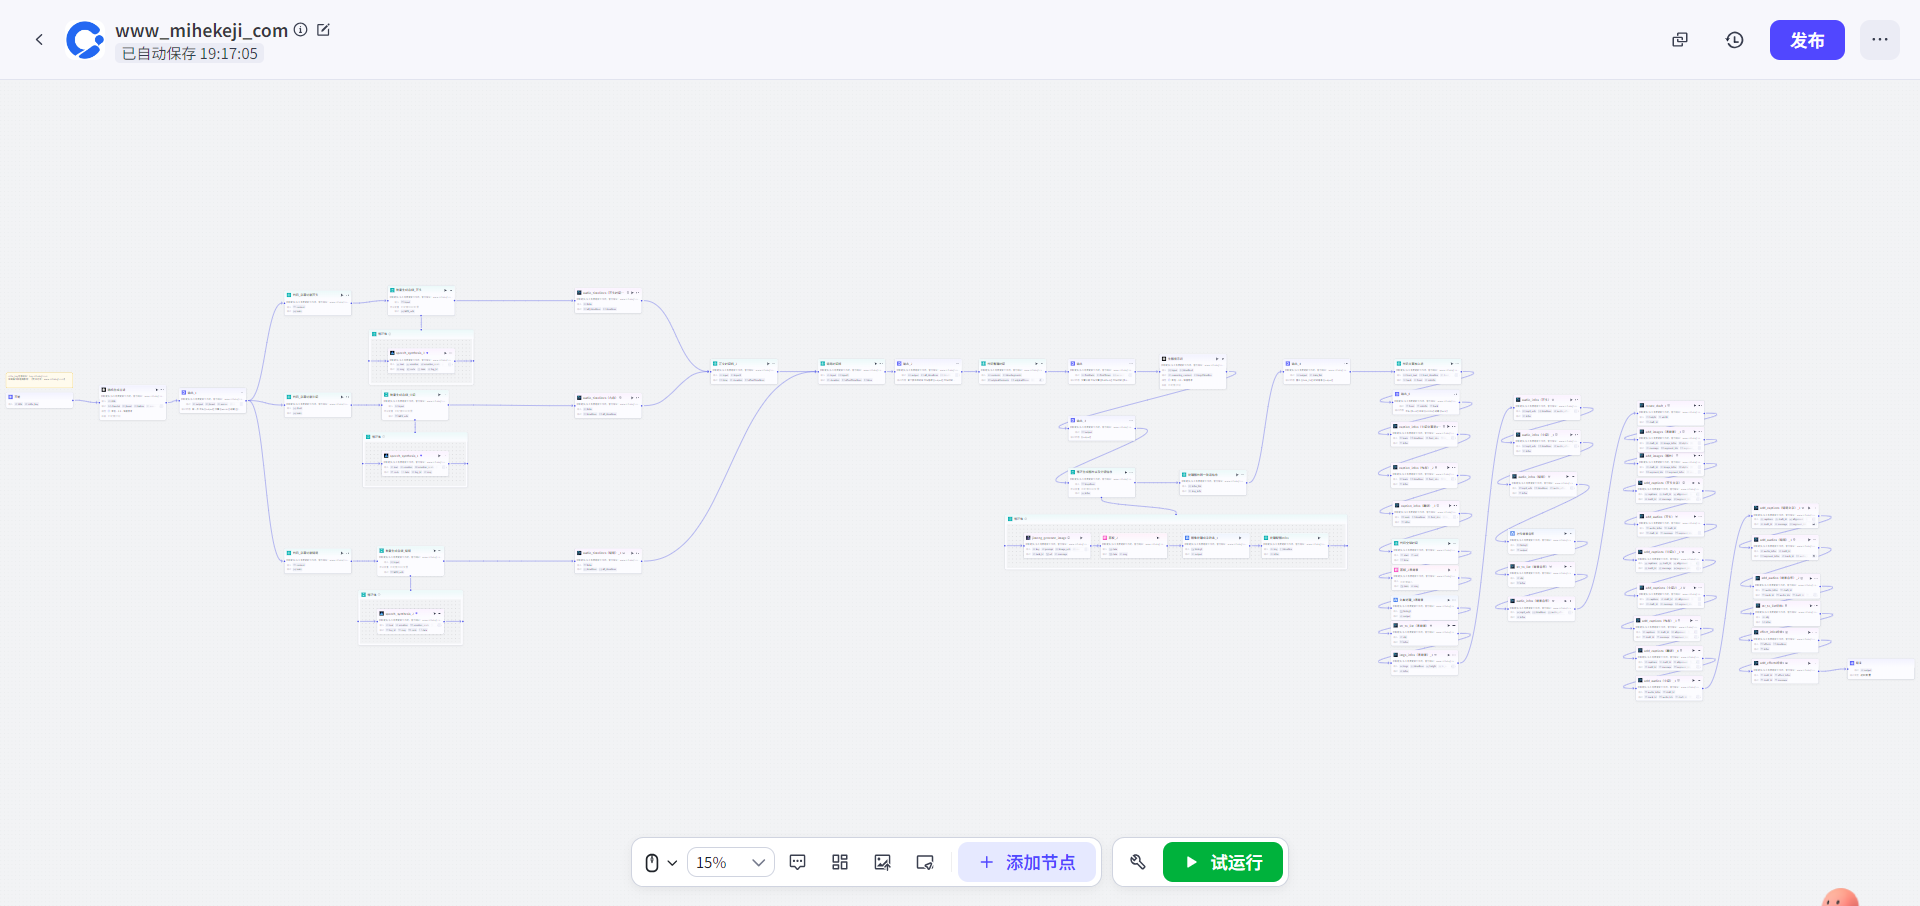The image size is (1920, 906).
Task: Add a comment with speech bubble icon
Action: coord(797,862)
